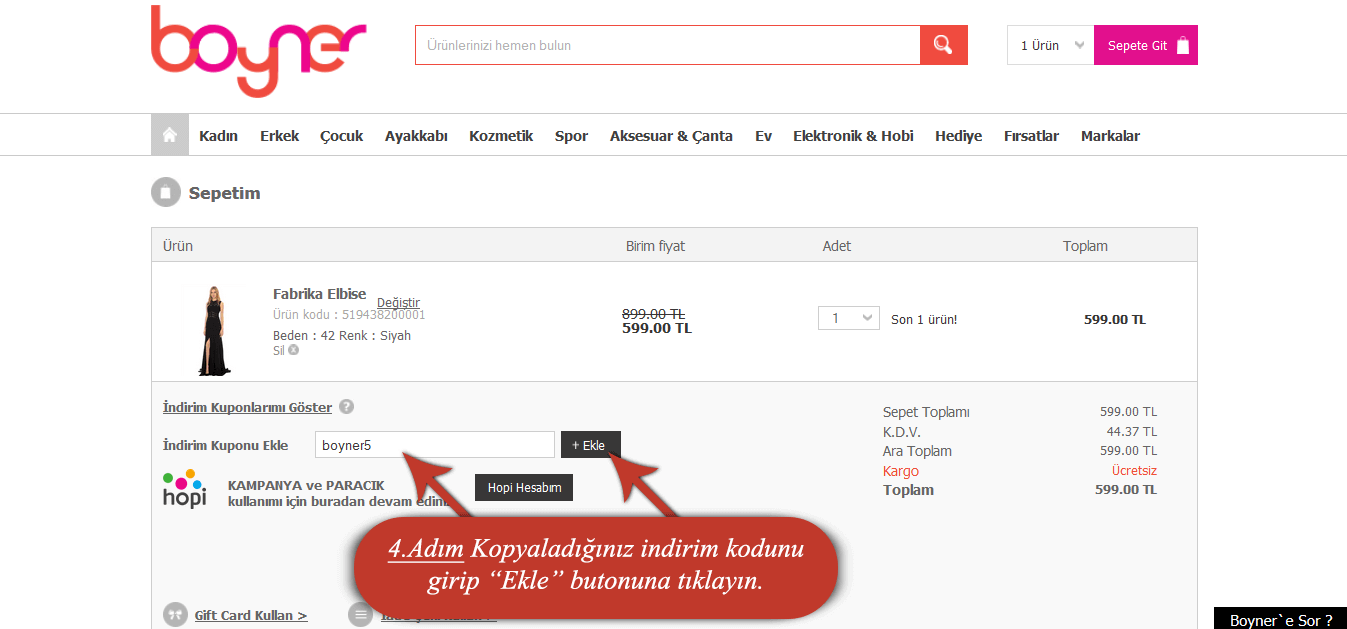Open the Ev menu
Viewport: 1347px width, 629px height.
pos(763,136)
